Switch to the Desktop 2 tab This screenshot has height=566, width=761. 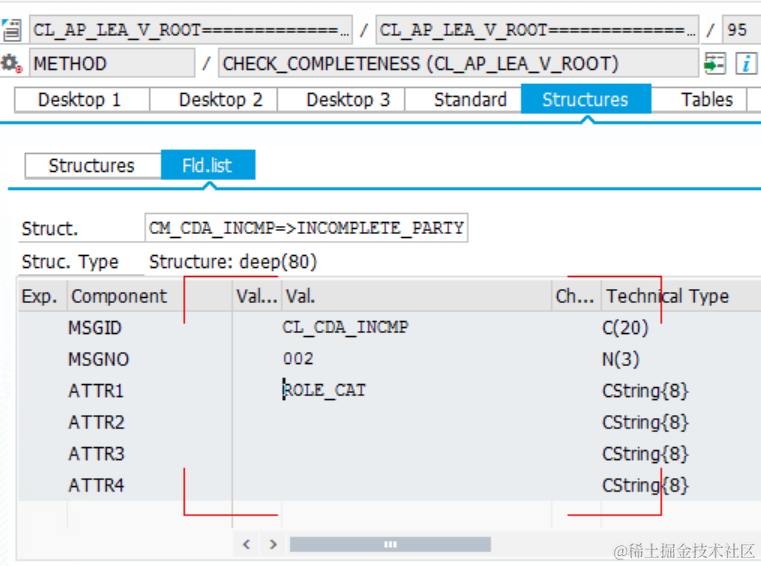214,100
